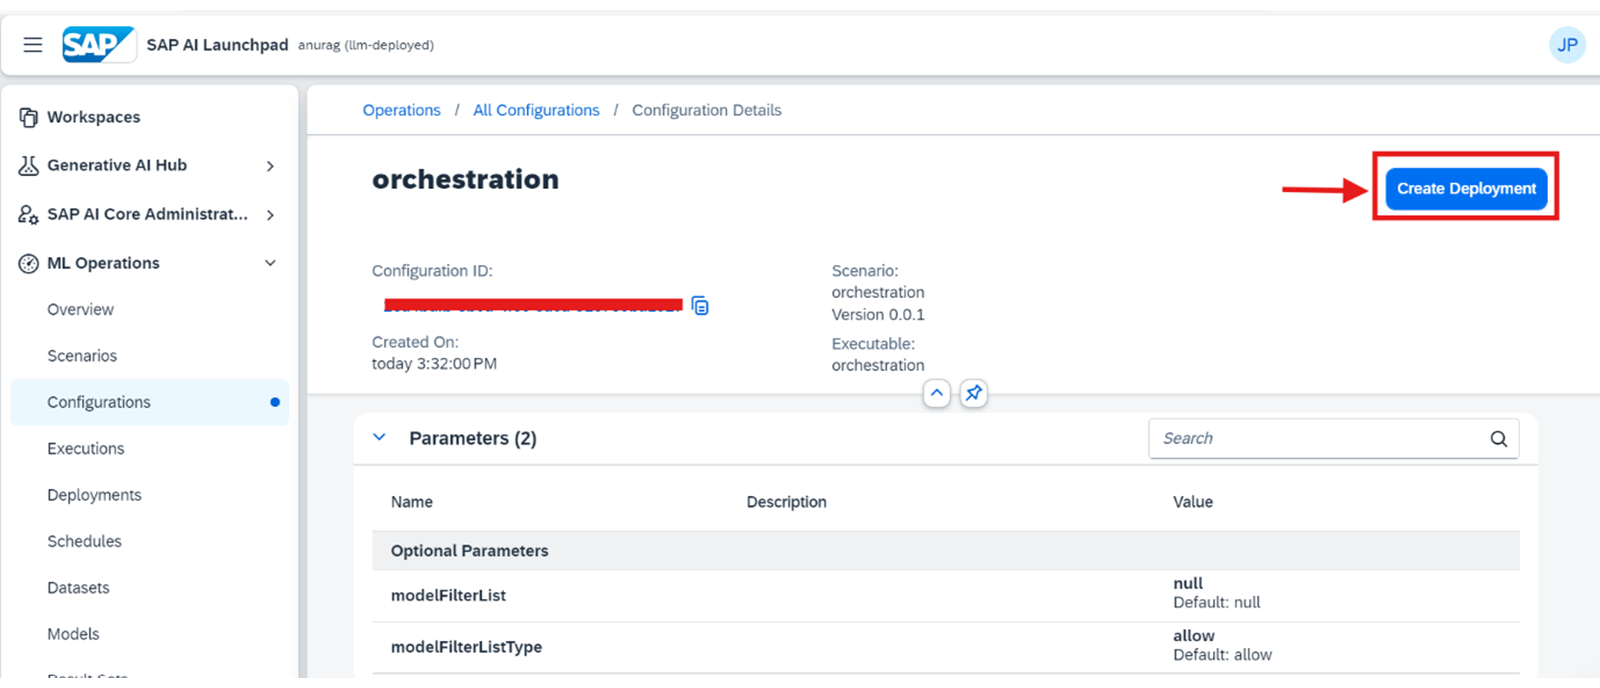The height and width of the screenshot is (688, 1600).
Task: Collapse the ML Operations section
Action: [x=270, y=263]
